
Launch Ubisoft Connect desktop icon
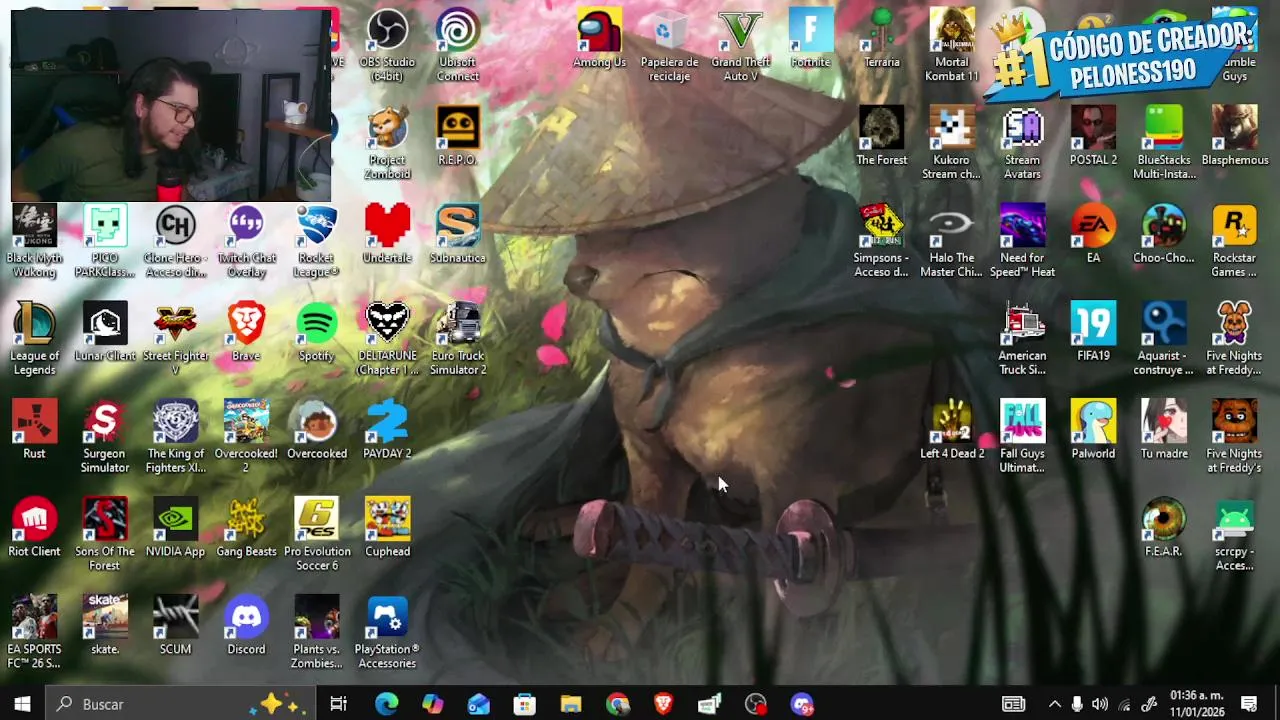point(458,44)
